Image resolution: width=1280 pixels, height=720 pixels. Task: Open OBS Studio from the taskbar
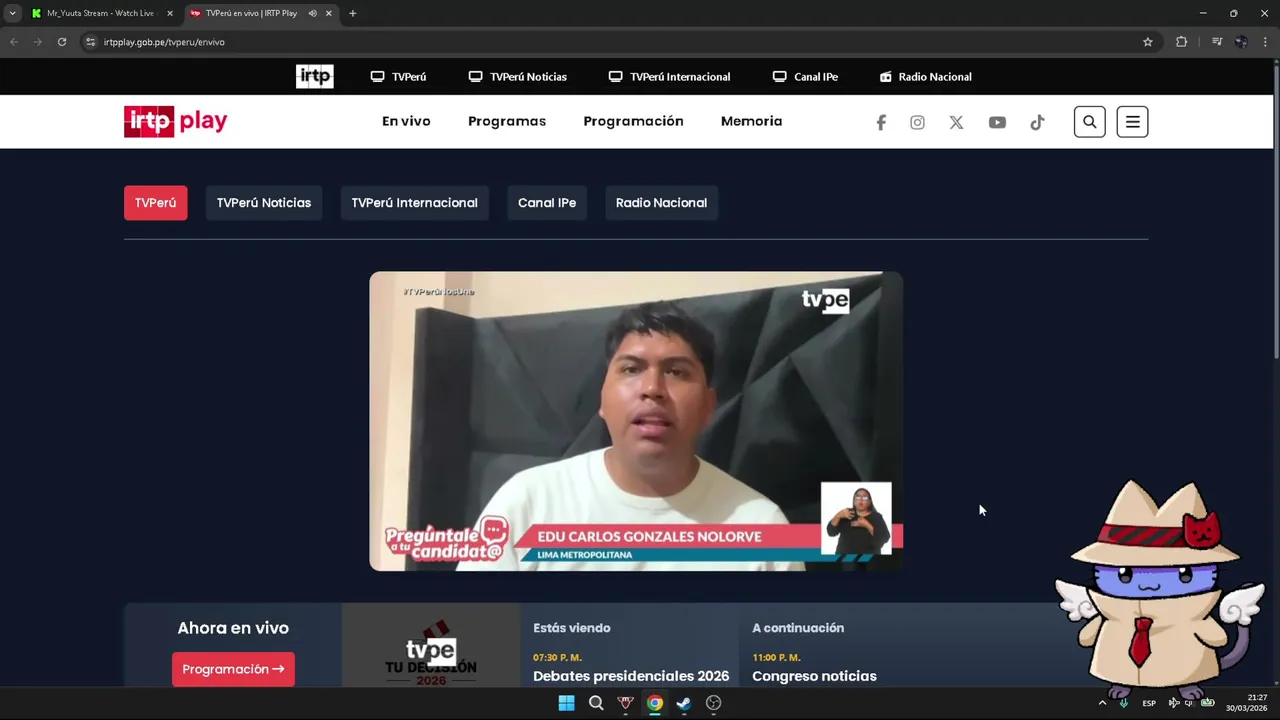pyautogui.click(x=713, y=703)
